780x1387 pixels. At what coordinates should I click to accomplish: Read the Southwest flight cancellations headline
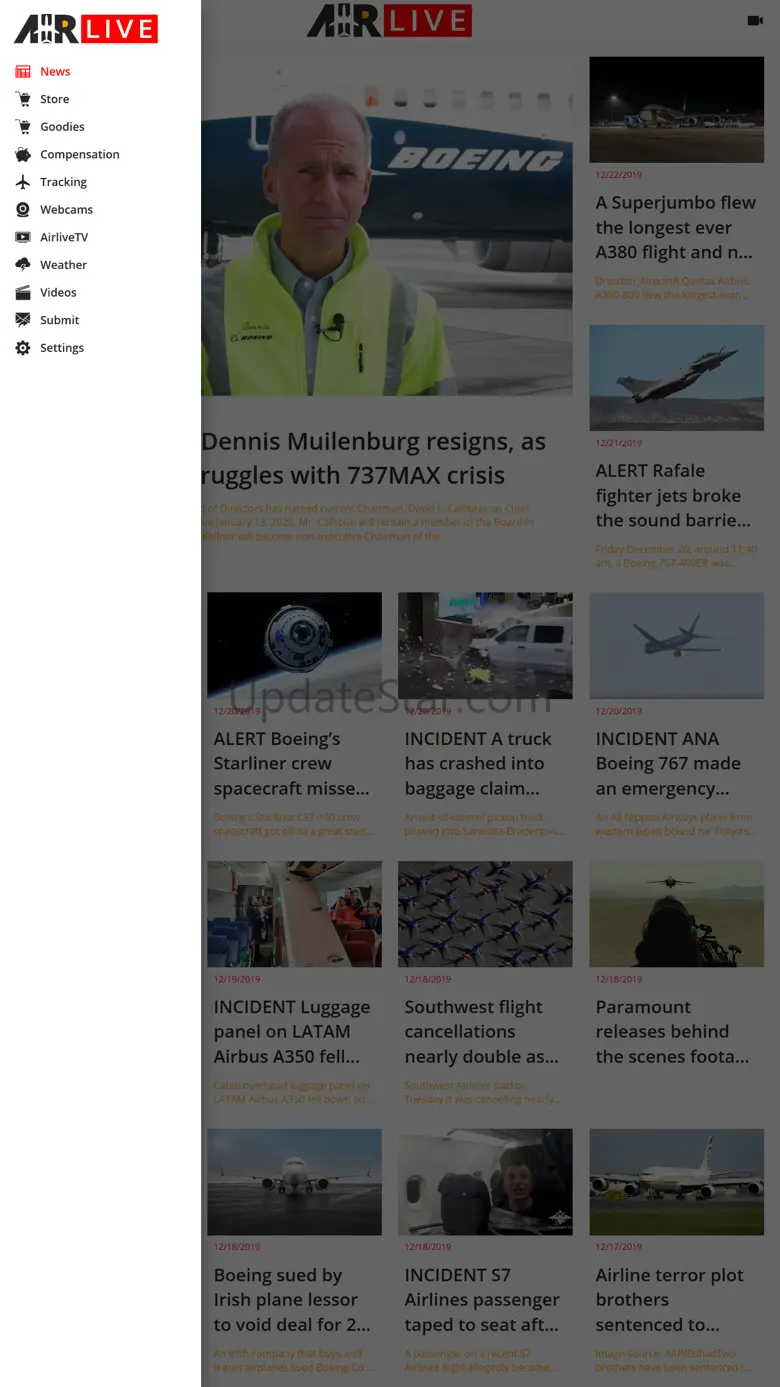point(481,1032)
